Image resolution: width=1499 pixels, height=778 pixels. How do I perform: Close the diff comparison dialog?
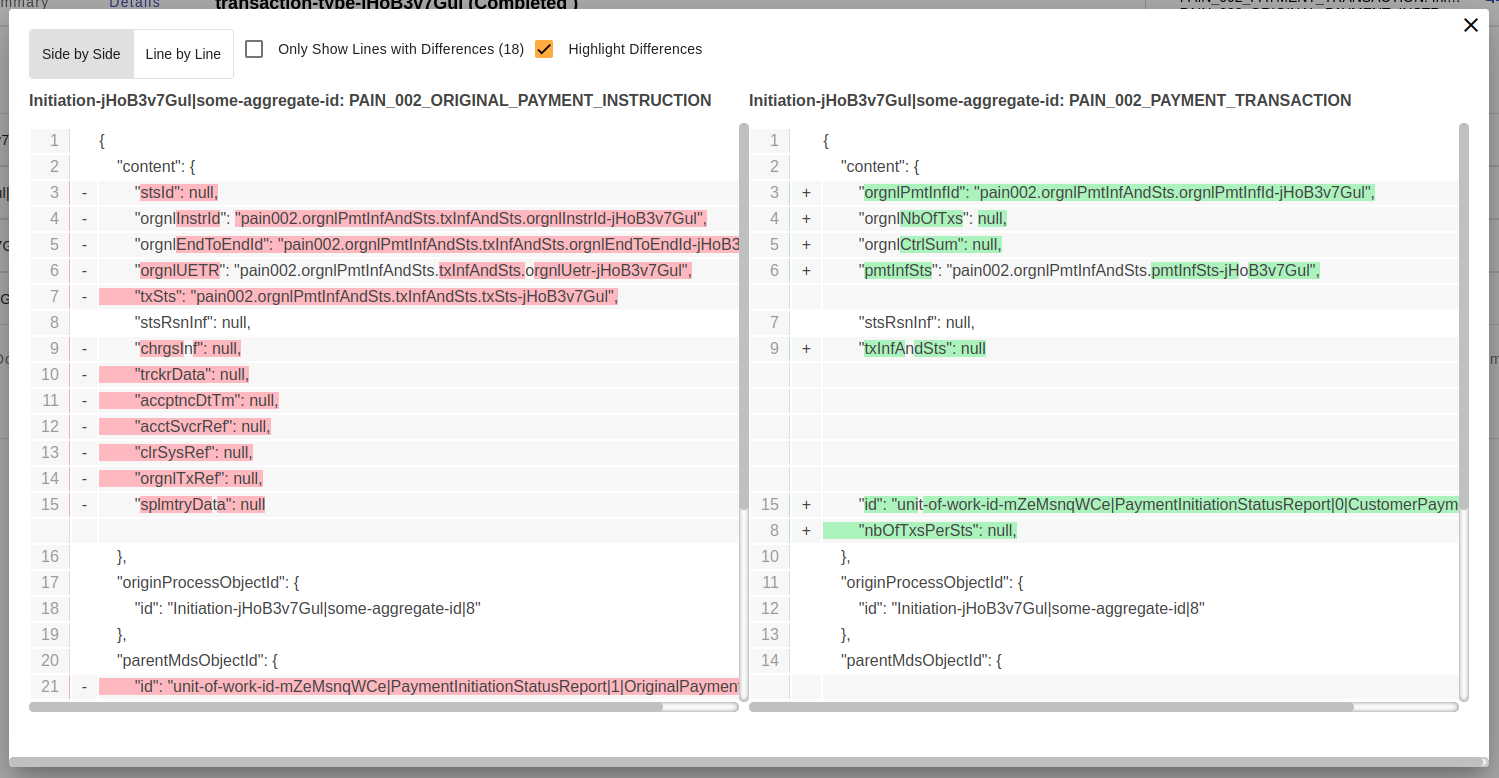(1470, 25)
